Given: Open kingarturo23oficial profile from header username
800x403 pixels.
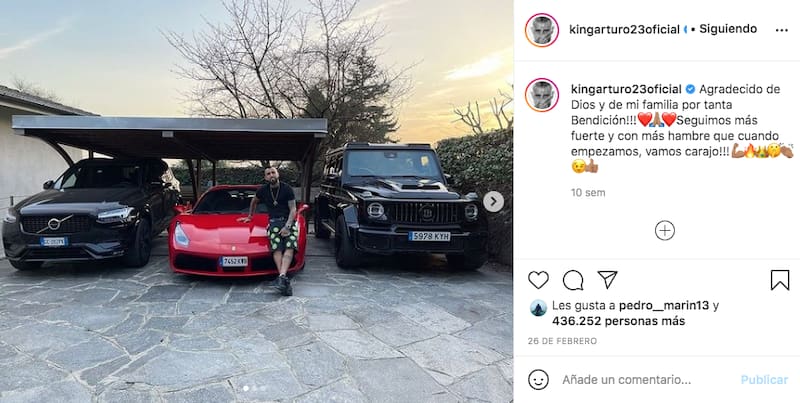Looking at the screenshot, I should (624, 30).
